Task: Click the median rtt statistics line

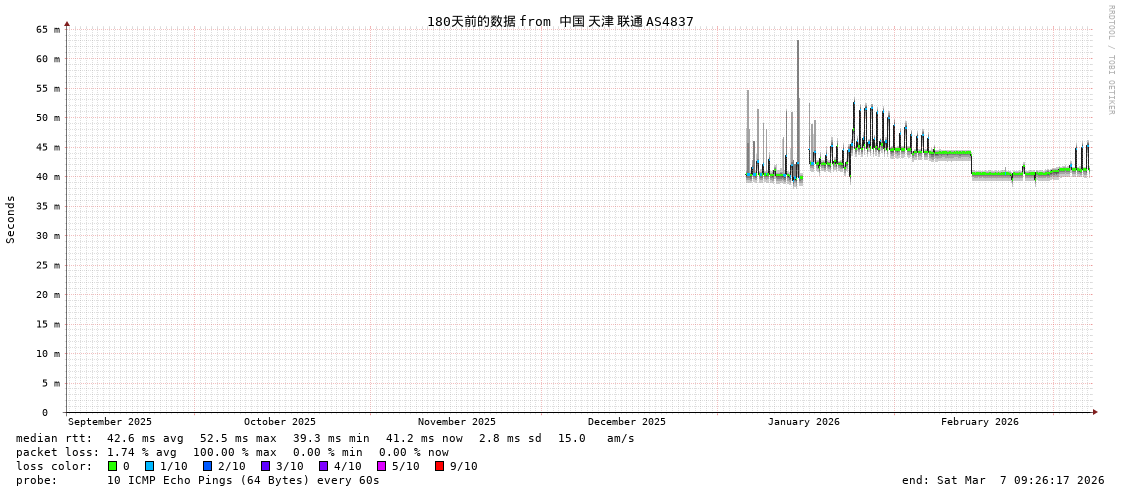Action: click(325, 438)
